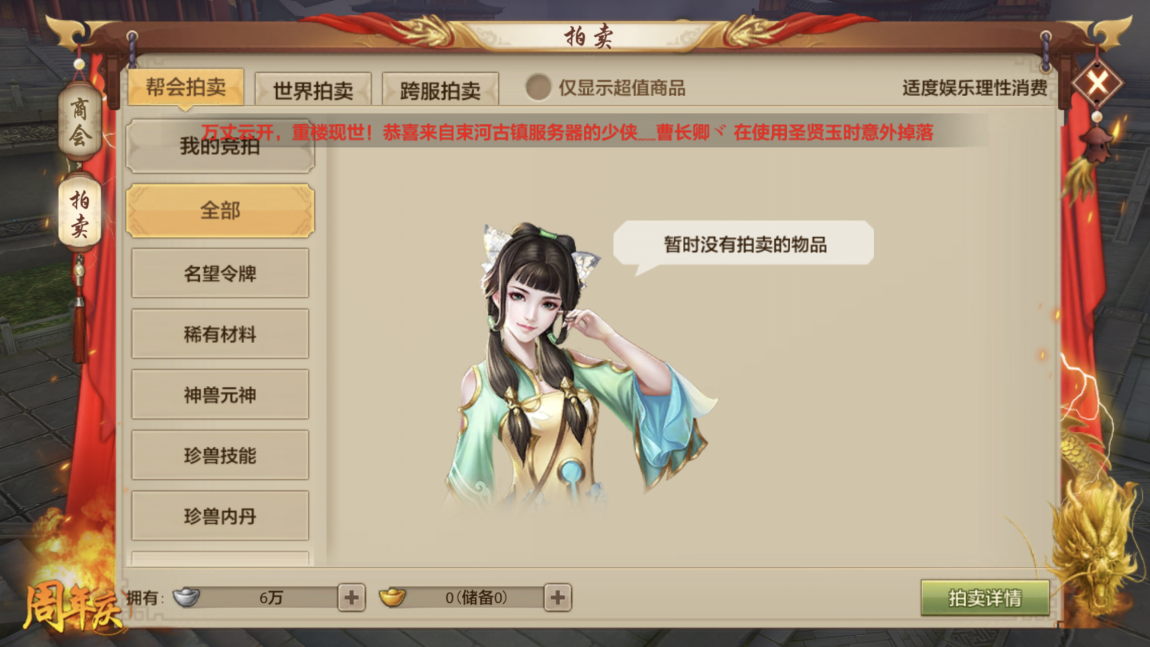The image size is (1150, 647).
Task: Select 稀有材料 category
Action: pyautogui.click(x=220, y=335)
